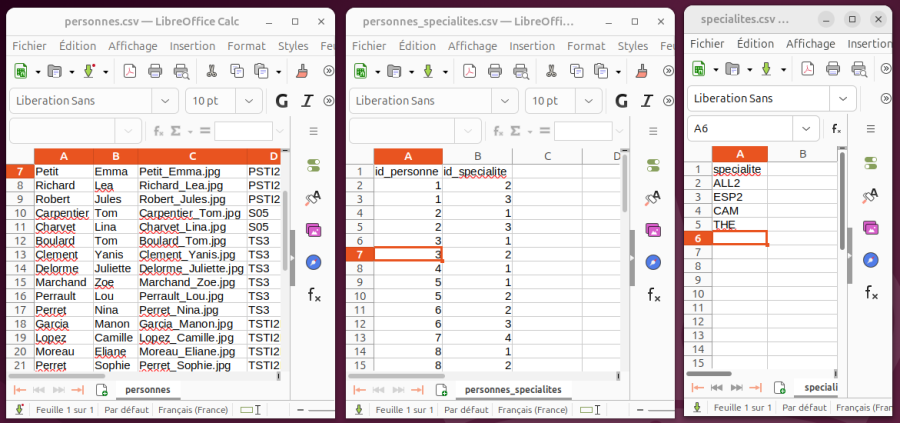Open Fichier menu in personnes.csv window
The width and height of the screenshot is (900, 423).
click(29, 46)
